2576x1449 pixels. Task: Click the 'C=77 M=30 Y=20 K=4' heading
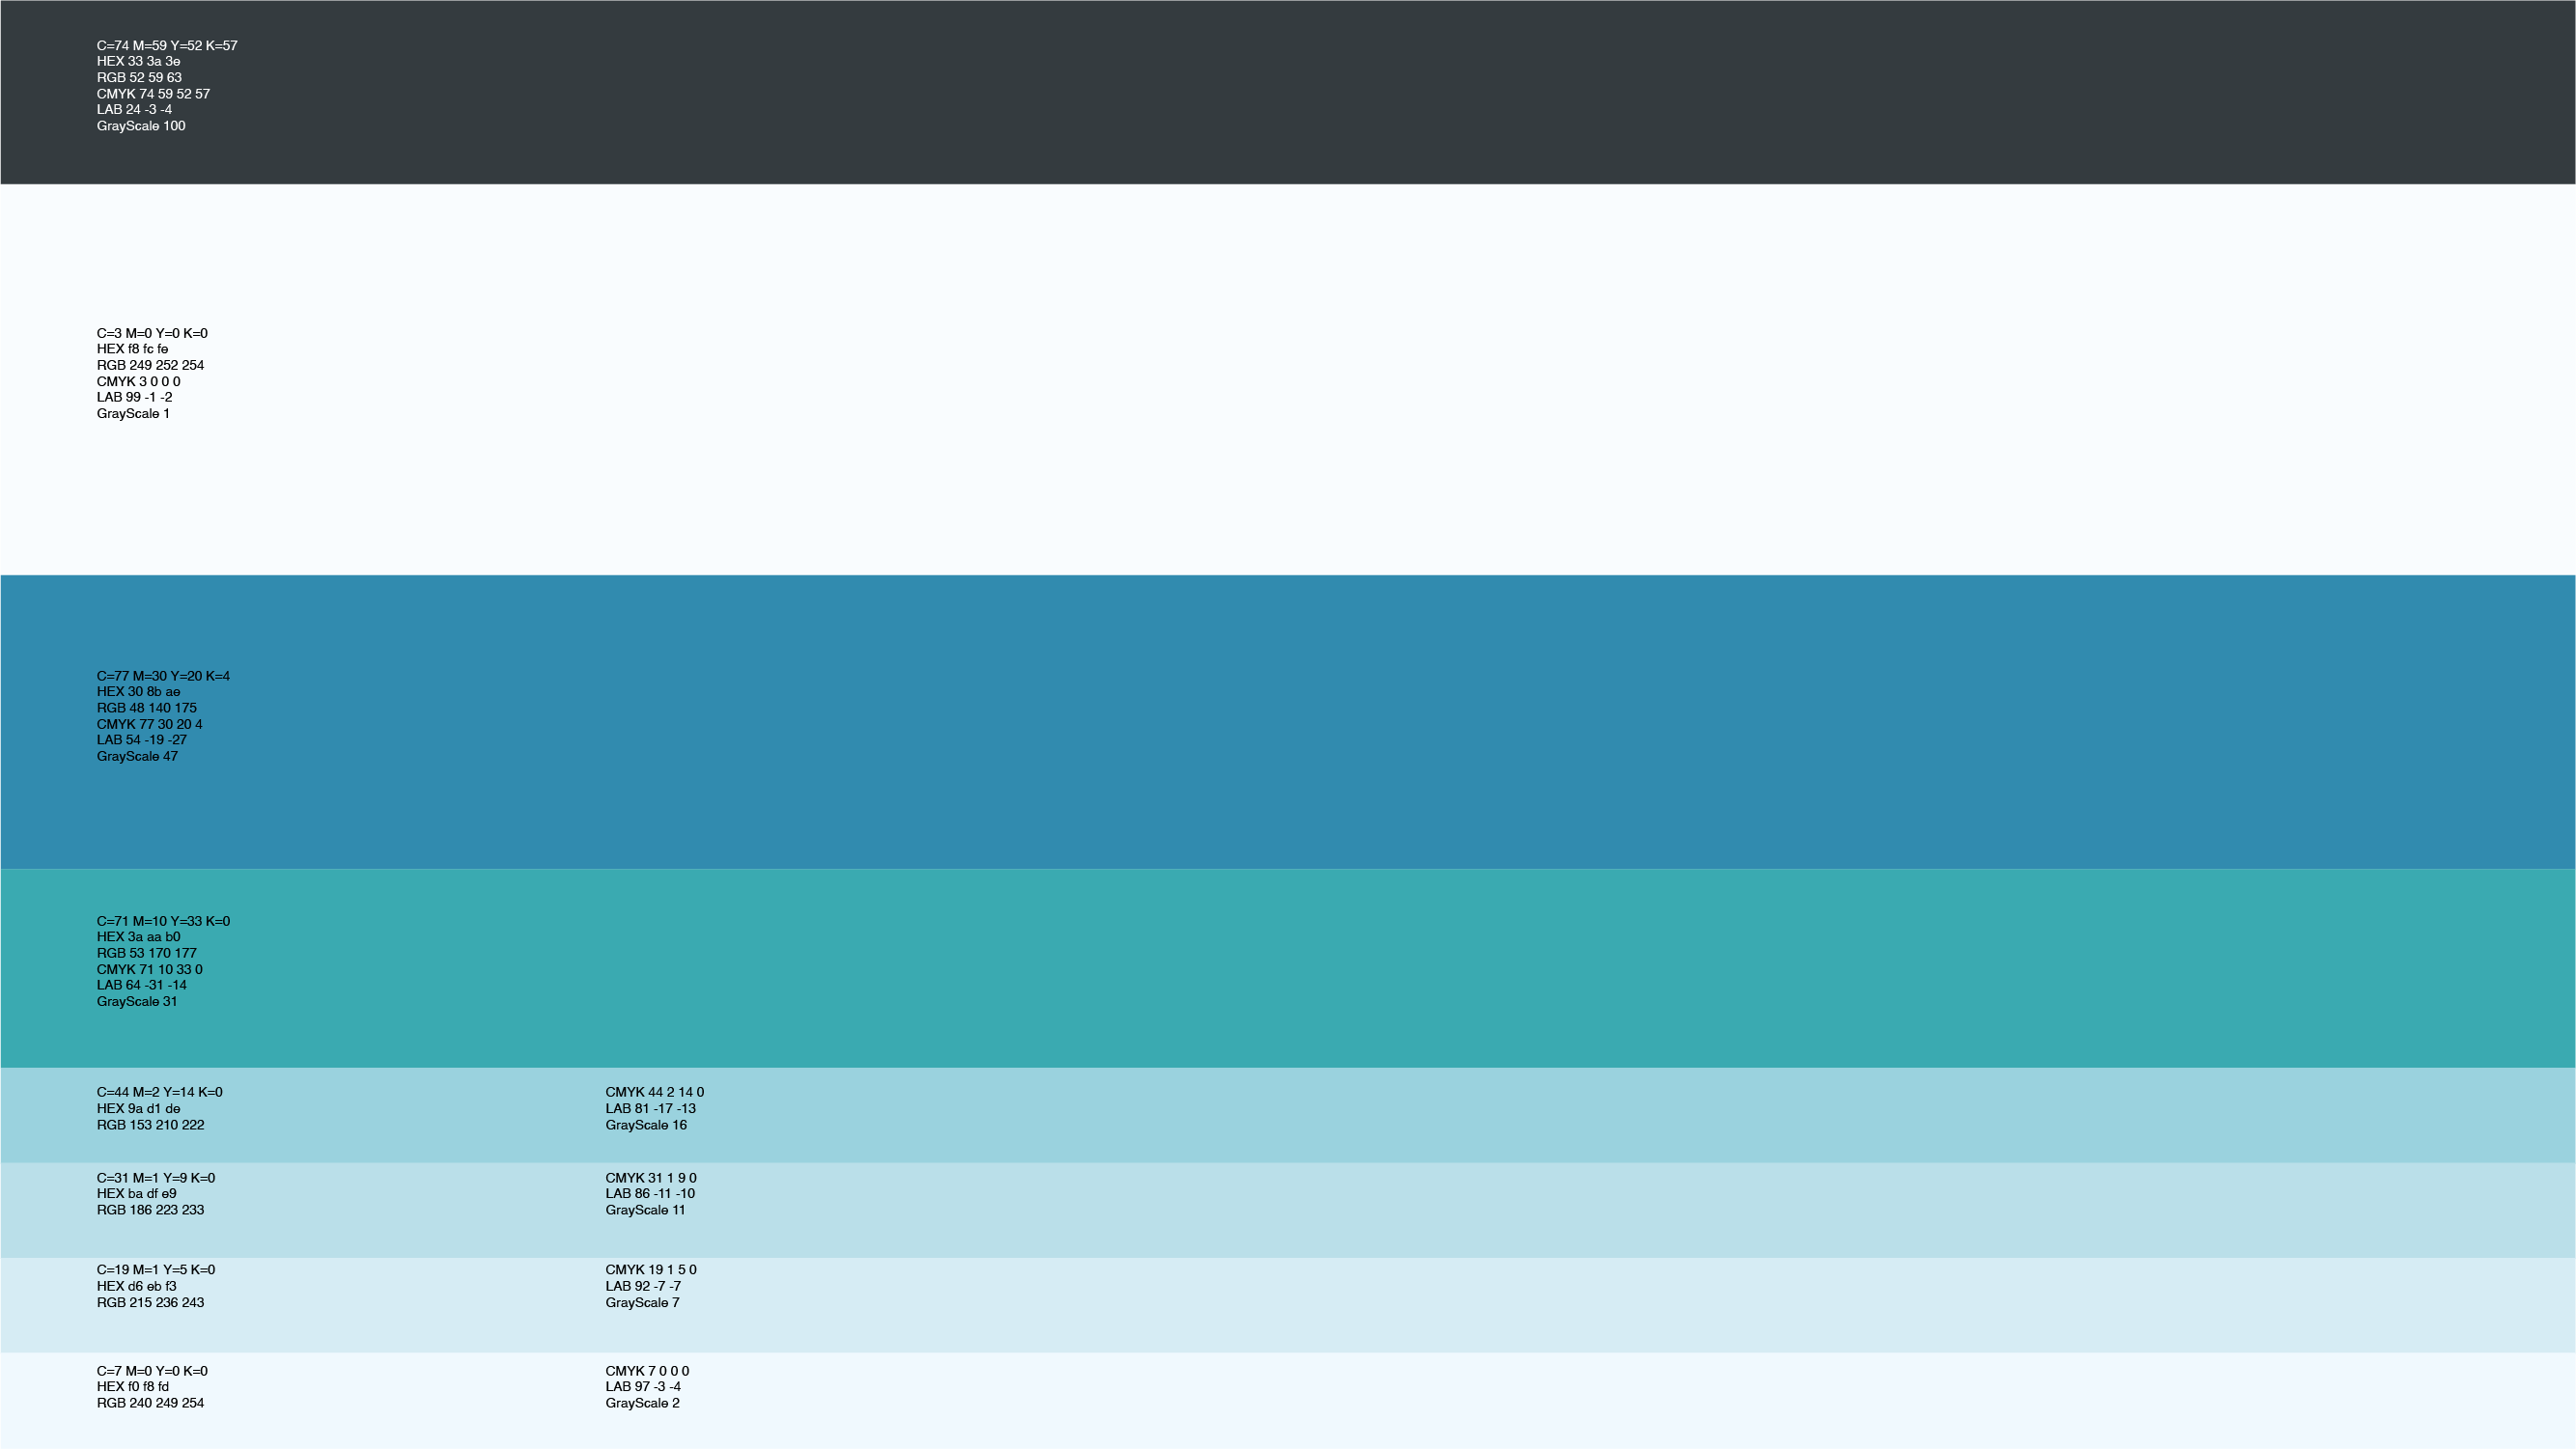point(163,676)
